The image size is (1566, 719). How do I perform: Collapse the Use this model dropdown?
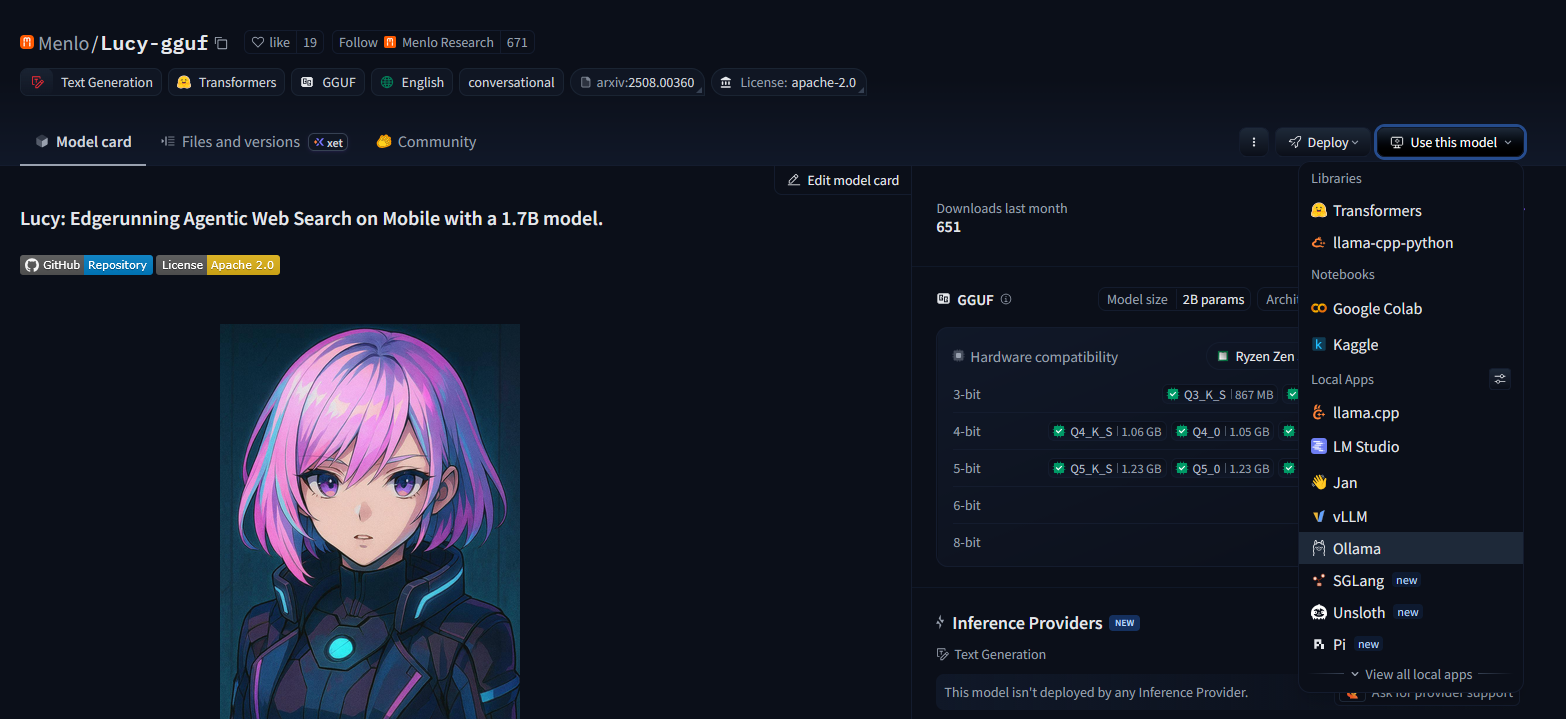1449,142
